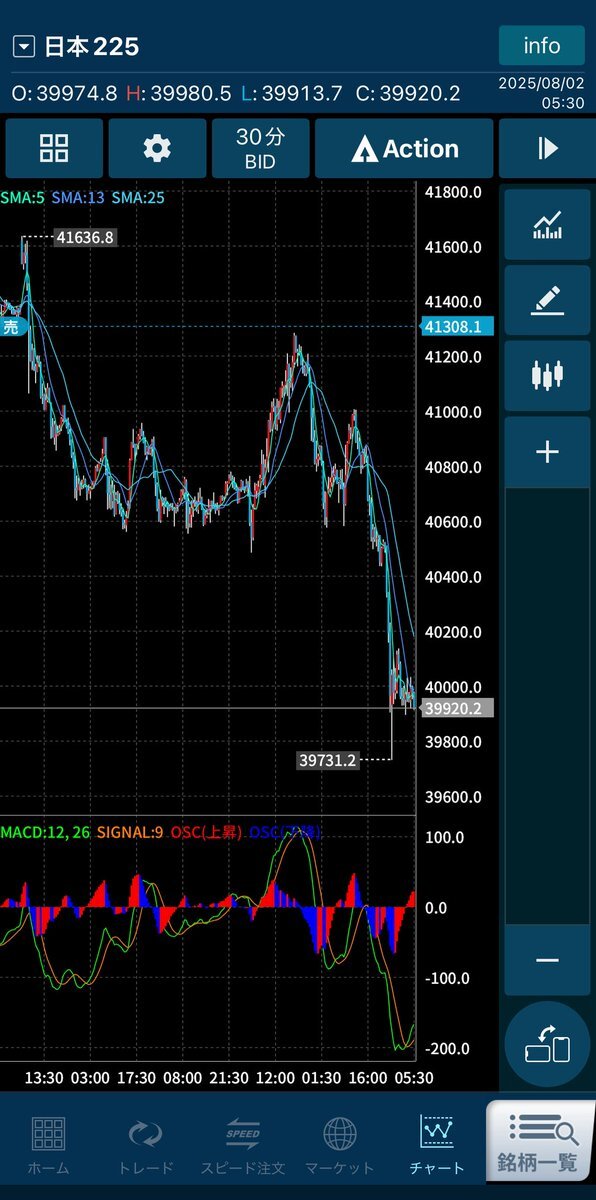This screenshot has width=596, height=1200.
Task: Tap the 40000.0 price axis label
Action: pyautogui.click(x=453, y=687)
